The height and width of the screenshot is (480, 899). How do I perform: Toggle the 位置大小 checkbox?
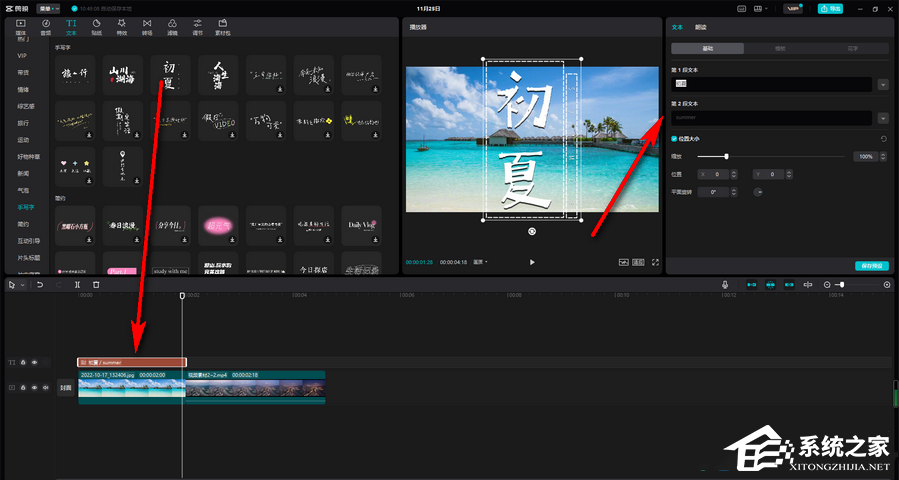675,139
